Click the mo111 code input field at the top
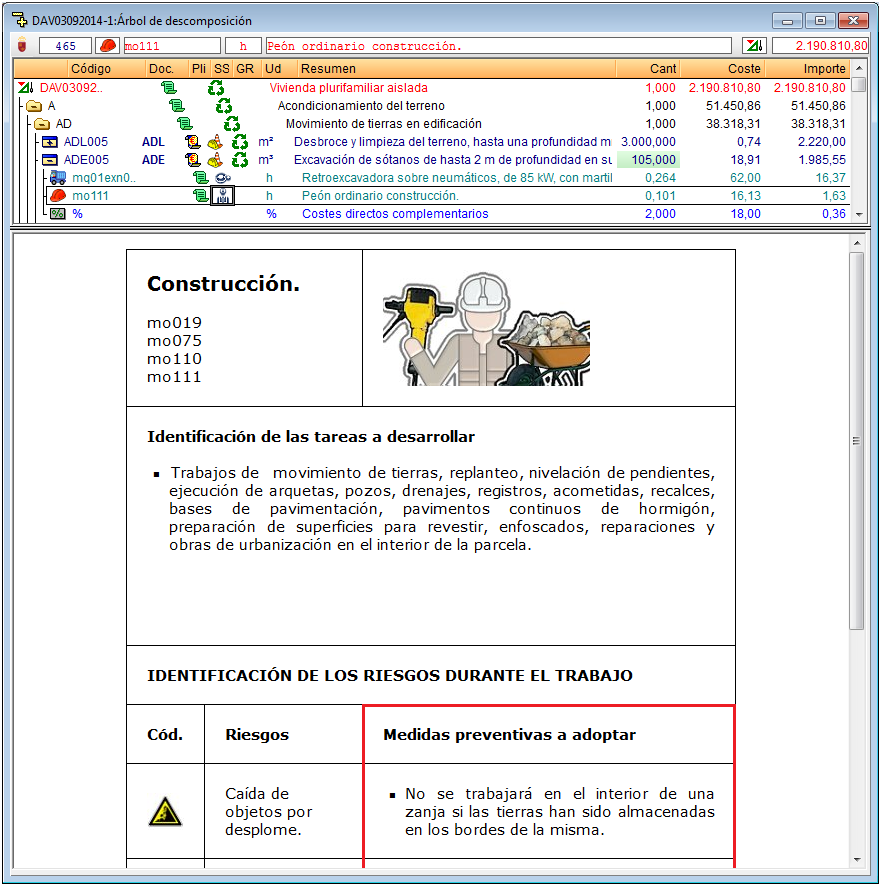The width and height of the screenshot is (881, 886). click(x=172, y=46)
